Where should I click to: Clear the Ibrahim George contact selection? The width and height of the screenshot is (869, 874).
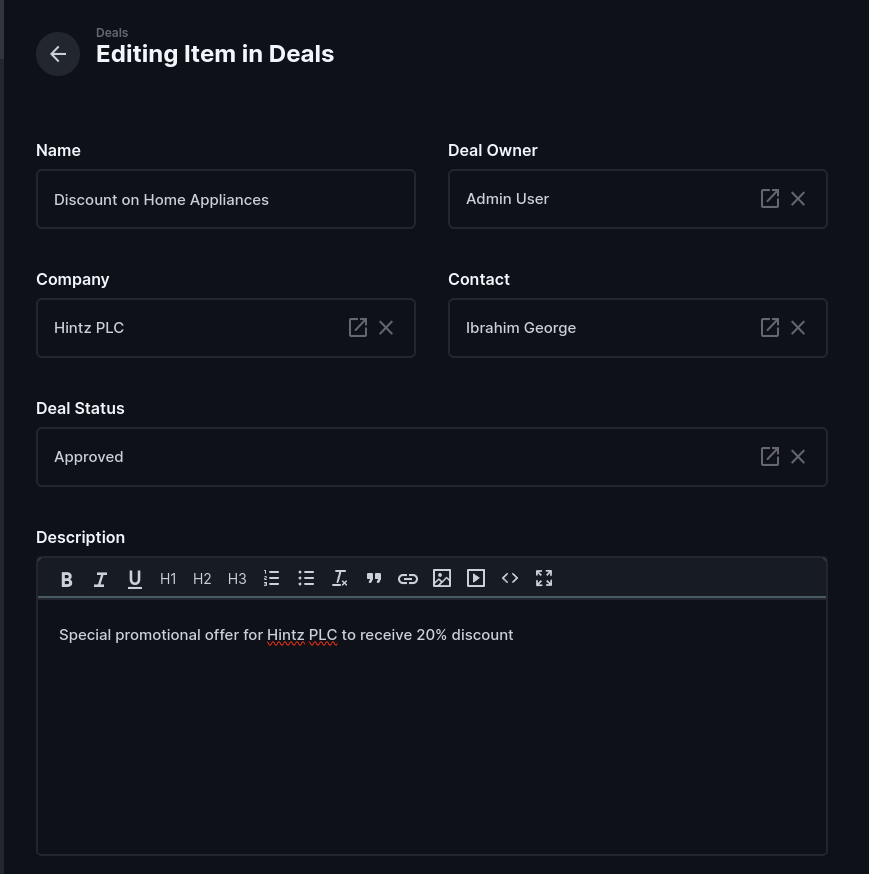pyautogui.click(x=797, y=327)
